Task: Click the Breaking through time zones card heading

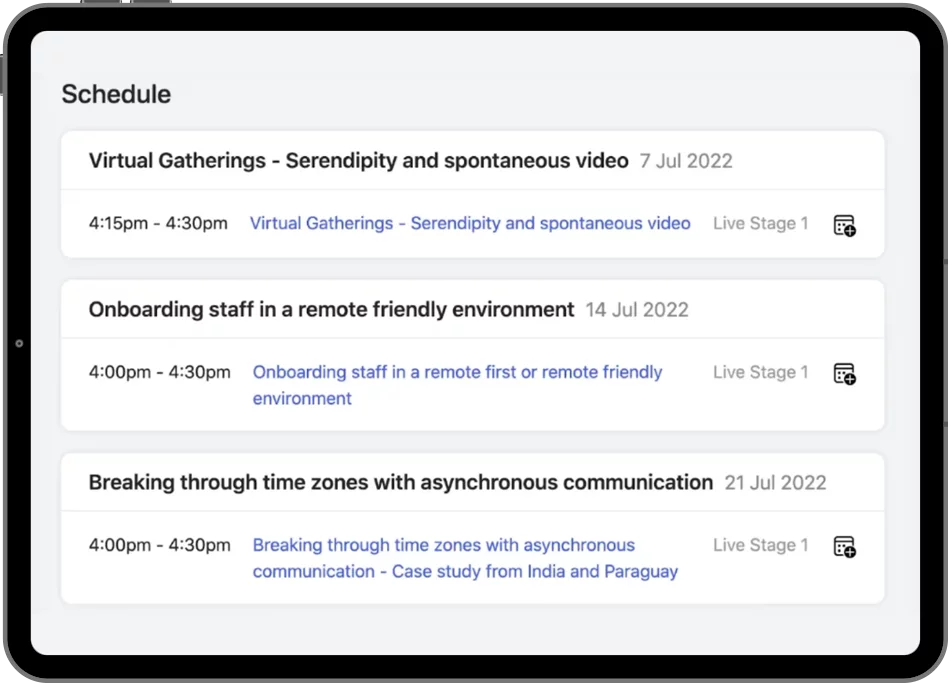Action: 400,482
